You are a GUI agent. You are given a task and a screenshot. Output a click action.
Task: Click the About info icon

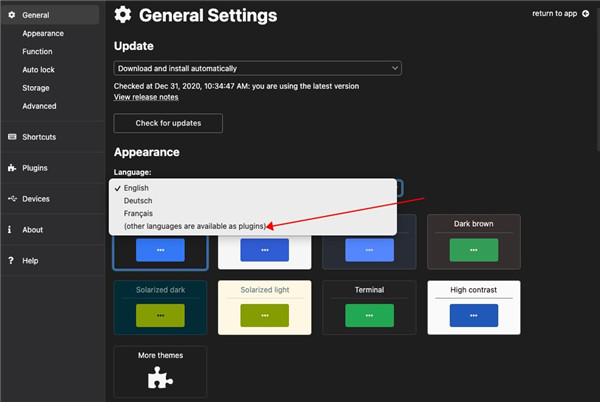pos(10,230)
